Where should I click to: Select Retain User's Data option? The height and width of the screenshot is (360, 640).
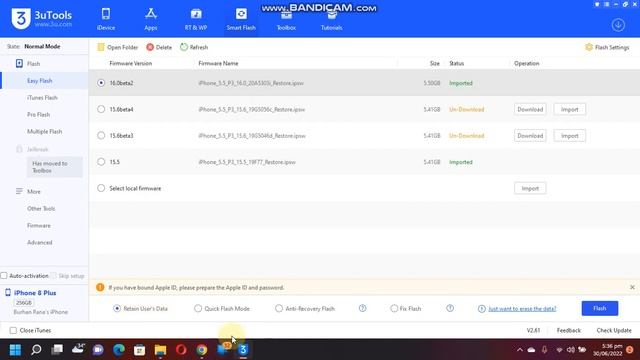[117, 309]
